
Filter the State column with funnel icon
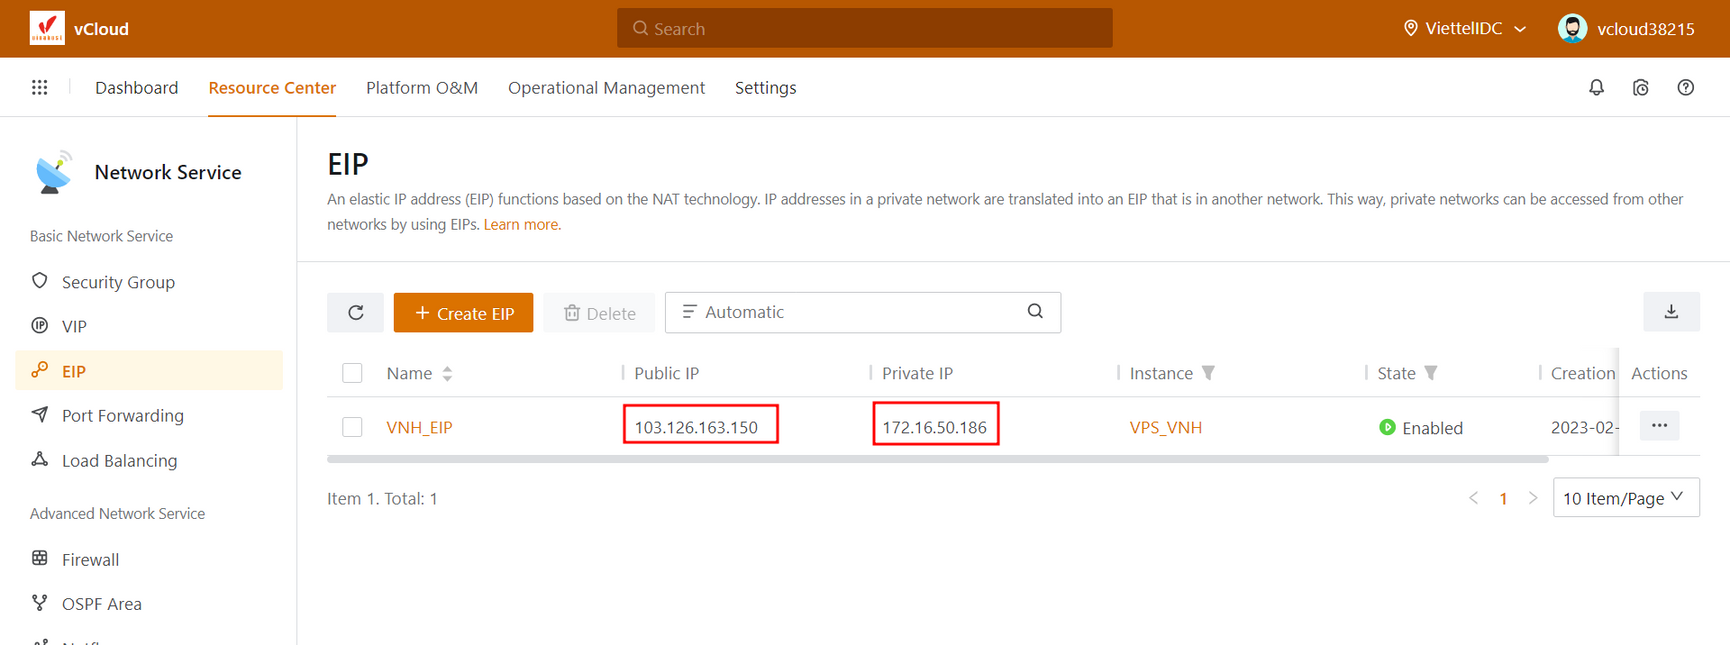coord(1431,373)
